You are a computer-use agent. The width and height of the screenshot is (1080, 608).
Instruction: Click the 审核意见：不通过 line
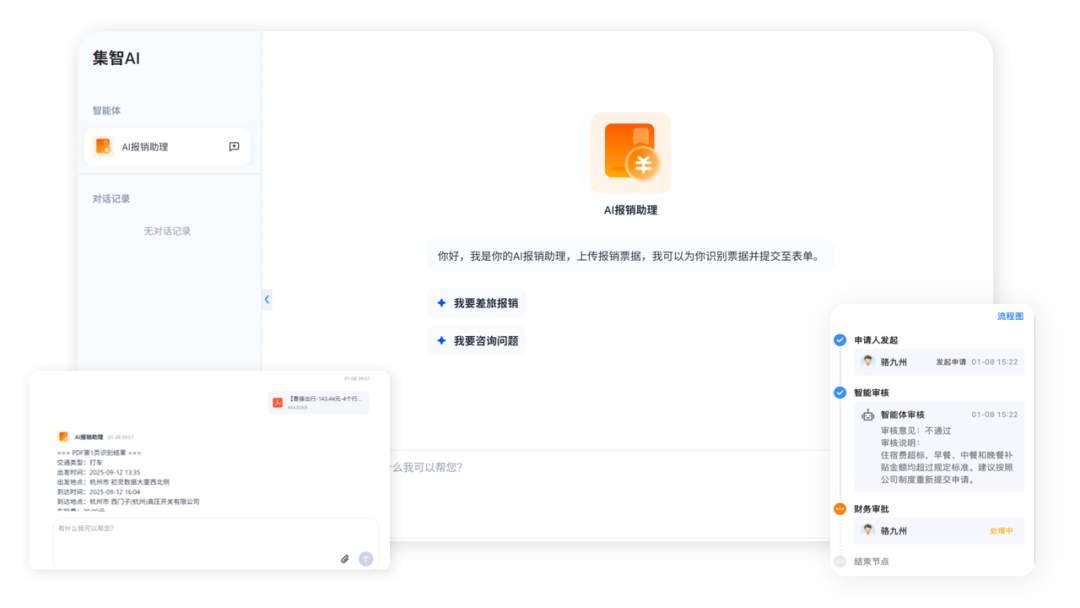(x=915, y=431)
